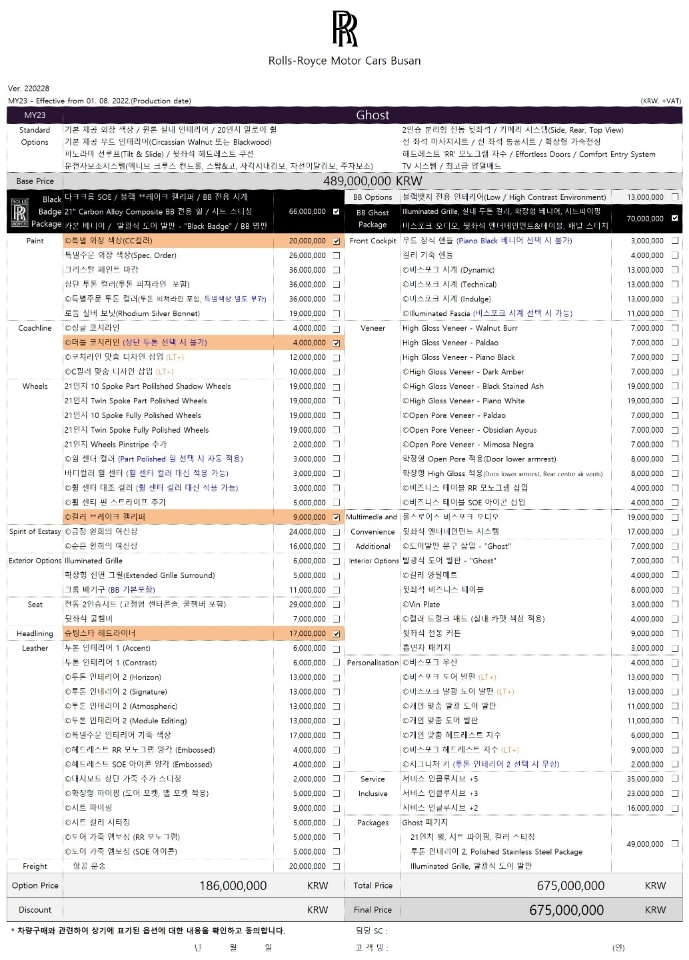
Task: Tick the BB Options 13,000,000 checkbox
Action: click(x=675, y=197)
